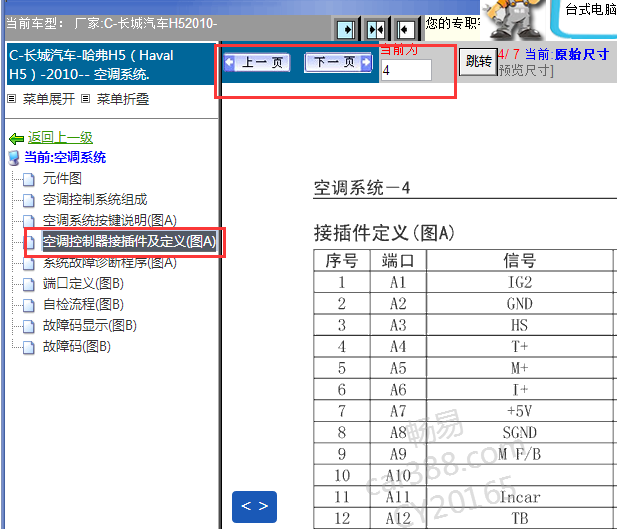The height and width of the screenshot is (529, 617).
Task: Click the page icon beside 端口定义(图B)
Action: pyautogui.click(x=29, y=284)
